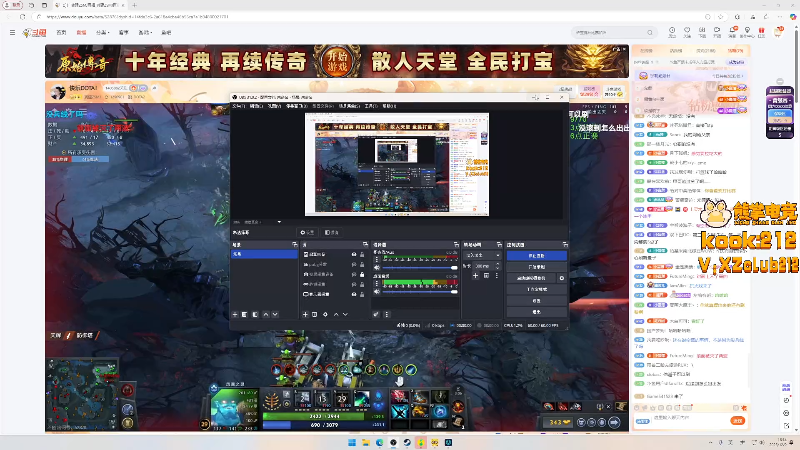
Task: Mute the second audio channel speaker in mixer
Action: coord(377,291)
